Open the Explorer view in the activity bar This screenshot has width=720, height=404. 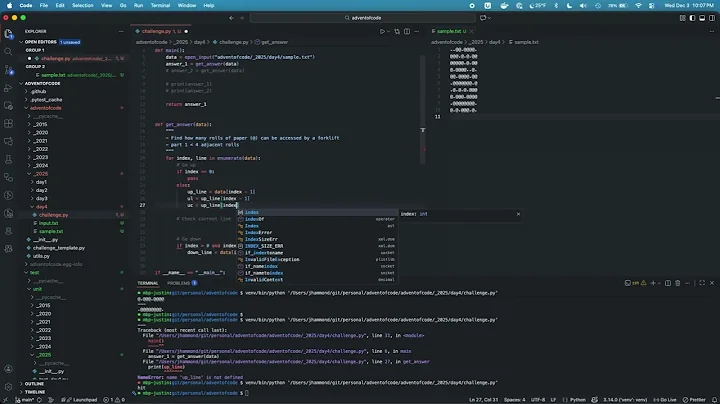click(x=8, y=34)
